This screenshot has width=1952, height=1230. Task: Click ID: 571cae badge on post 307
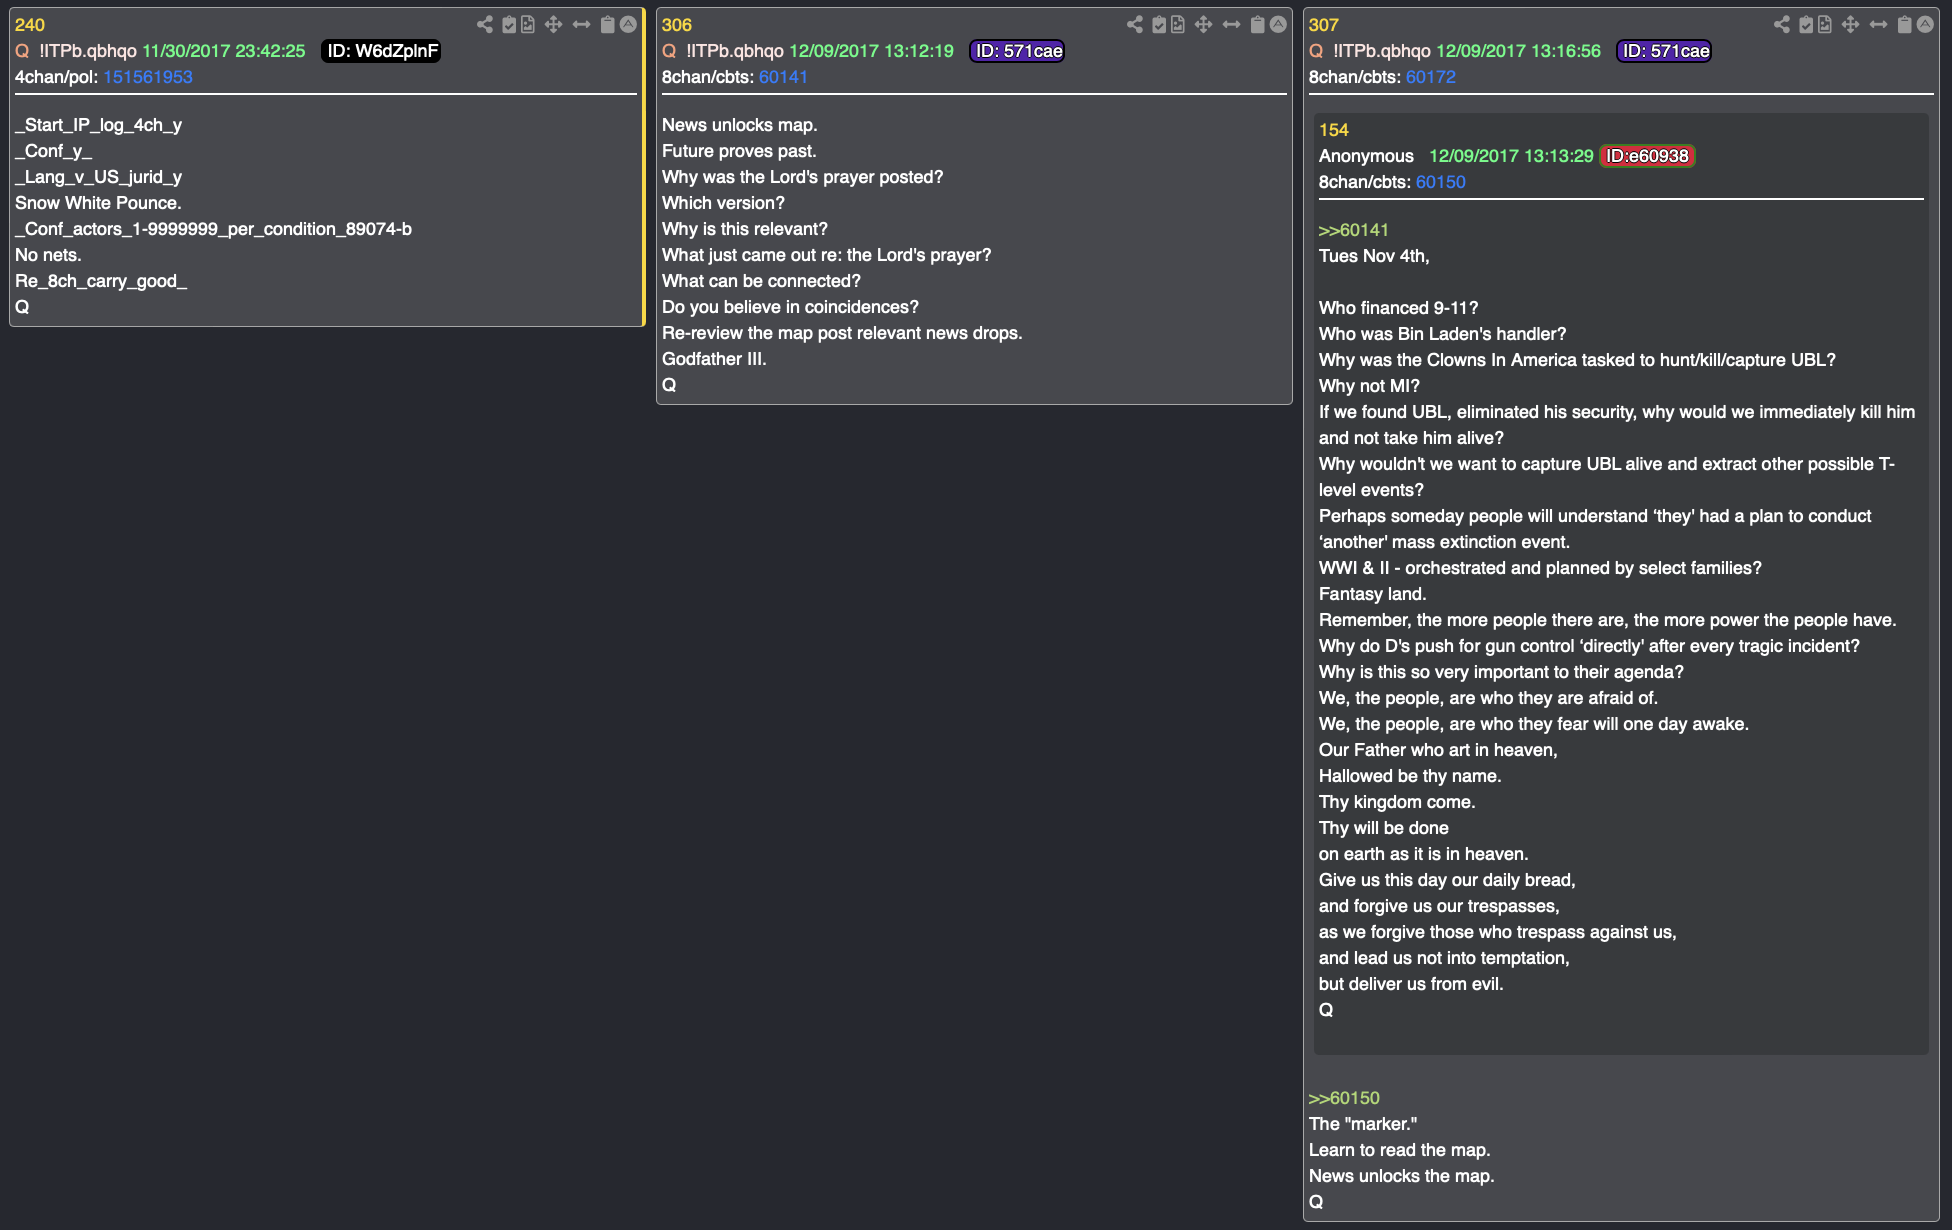[1665, 51]
